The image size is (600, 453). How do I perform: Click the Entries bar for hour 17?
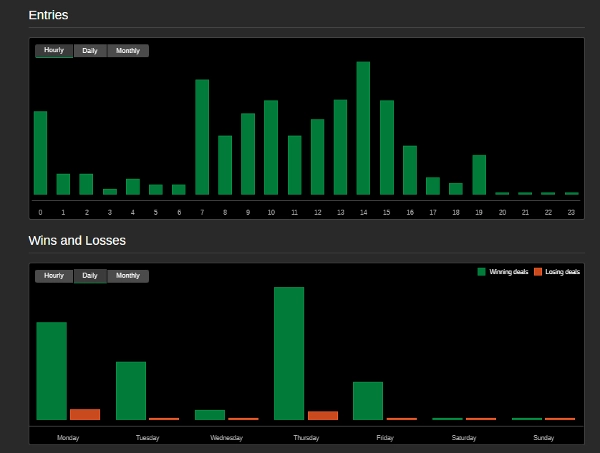[433, 186]
